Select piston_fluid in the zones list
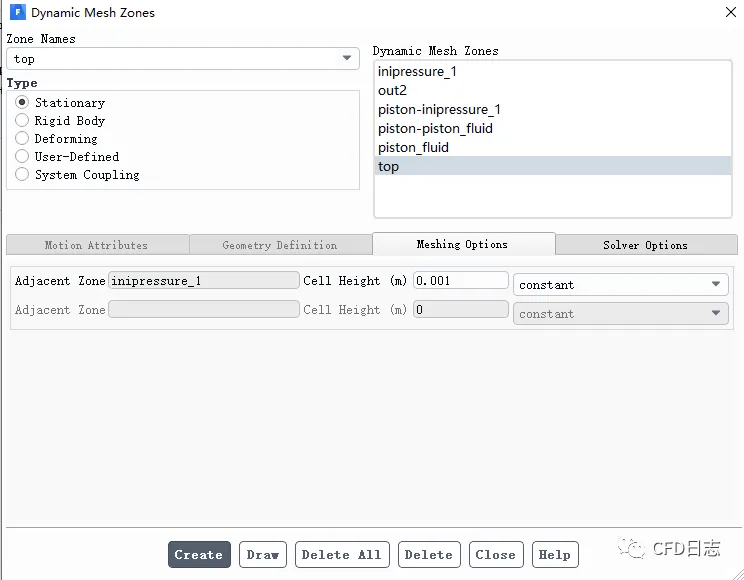Viewport: 744px width, 580px height. [x=413, y=148]
